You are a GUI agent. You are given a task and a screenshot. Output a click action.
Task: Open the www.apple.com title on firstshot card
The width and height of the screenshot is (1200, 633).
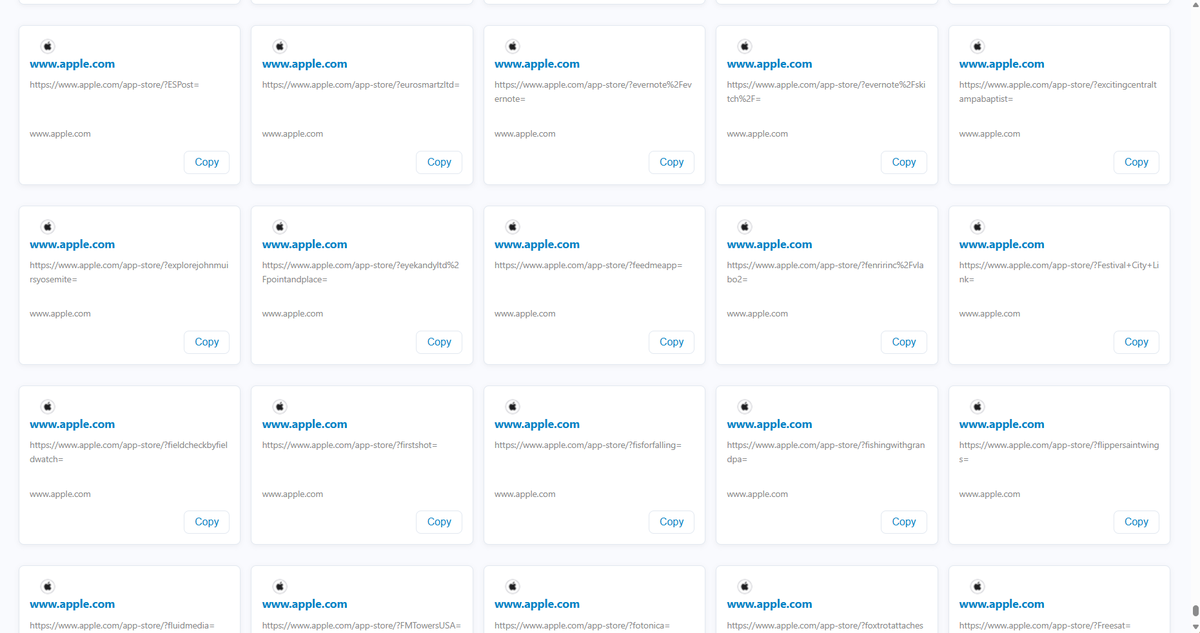pyautogui.click(x=304, y=424)
